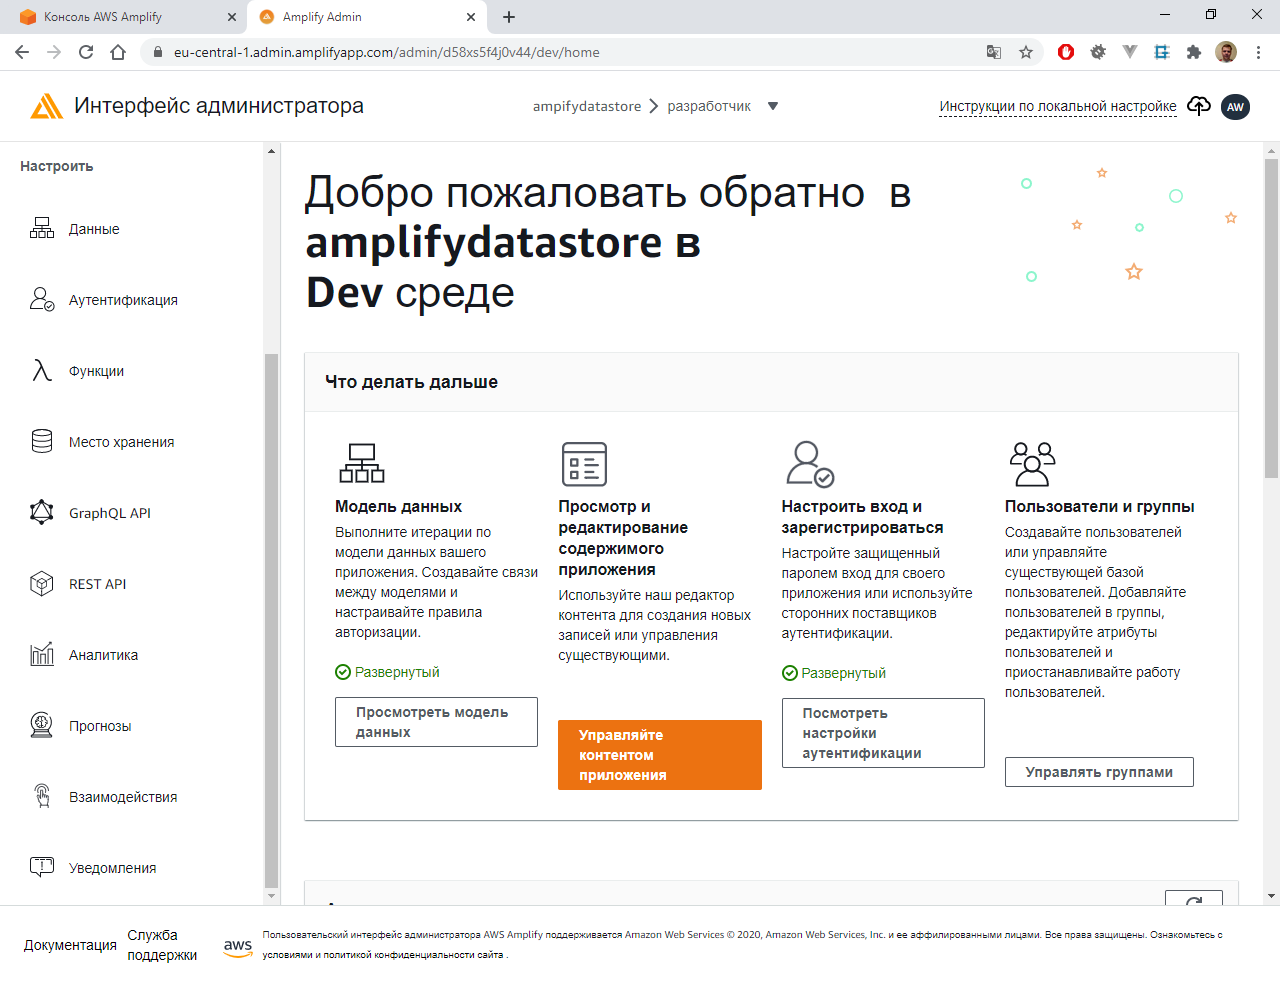Click the Что делать дальше heading
1280x984 pixels.
[411, 382]
